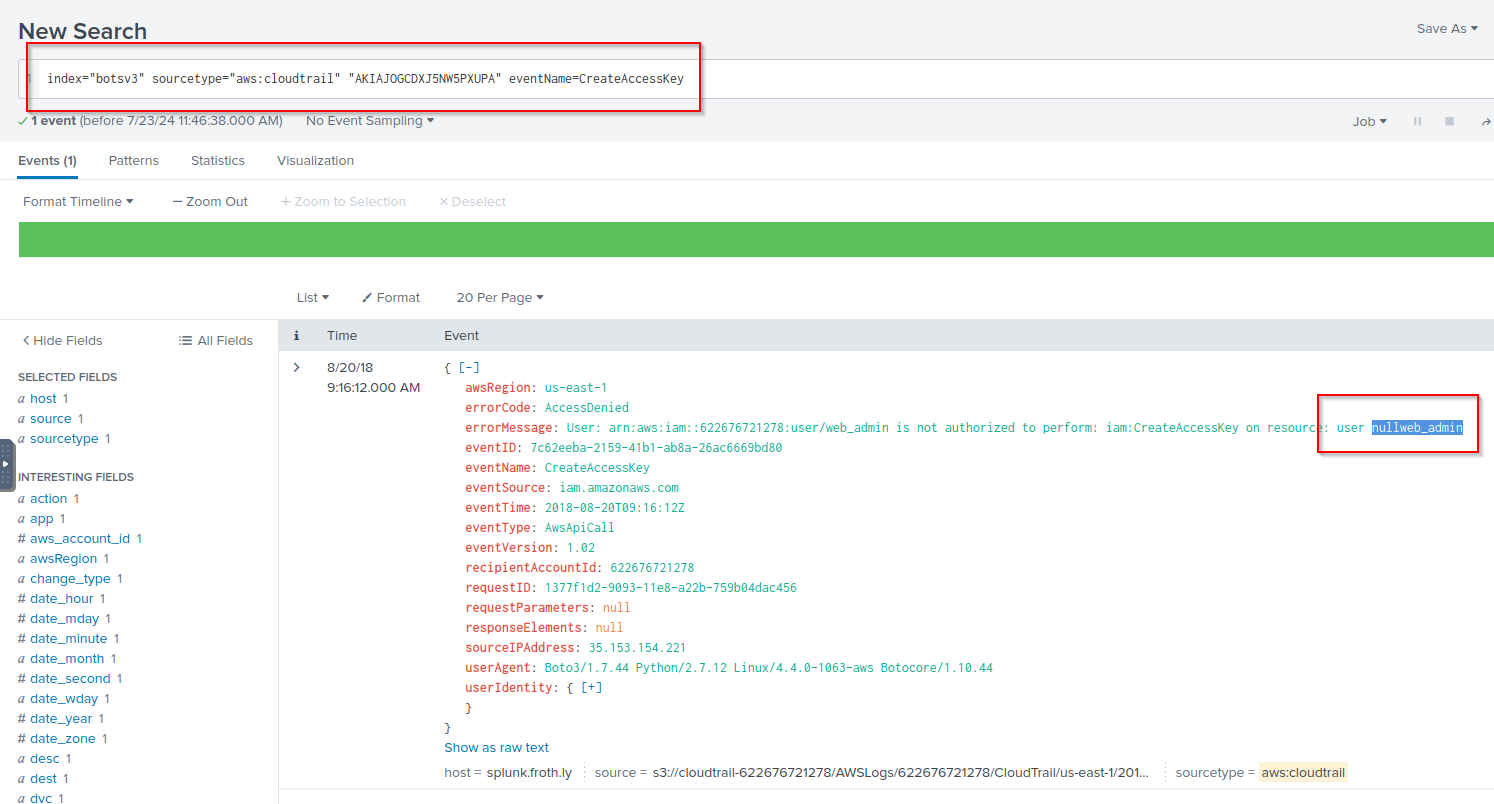Click the Format pencil button
The height and width of the screenshot is (804, 1494).
[391, 297]
